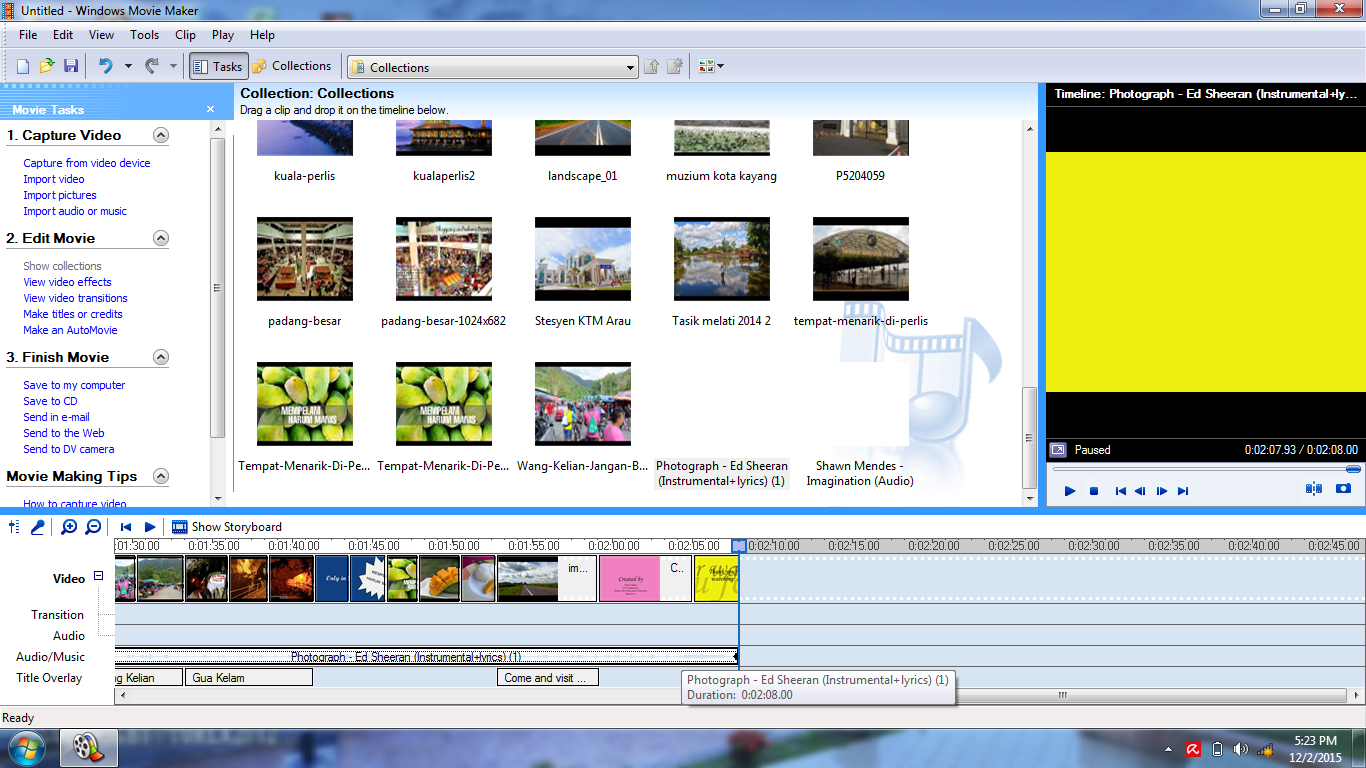Click the volume icon in the system tray
Screen dimensions: 1366x768
(1241, 749)
